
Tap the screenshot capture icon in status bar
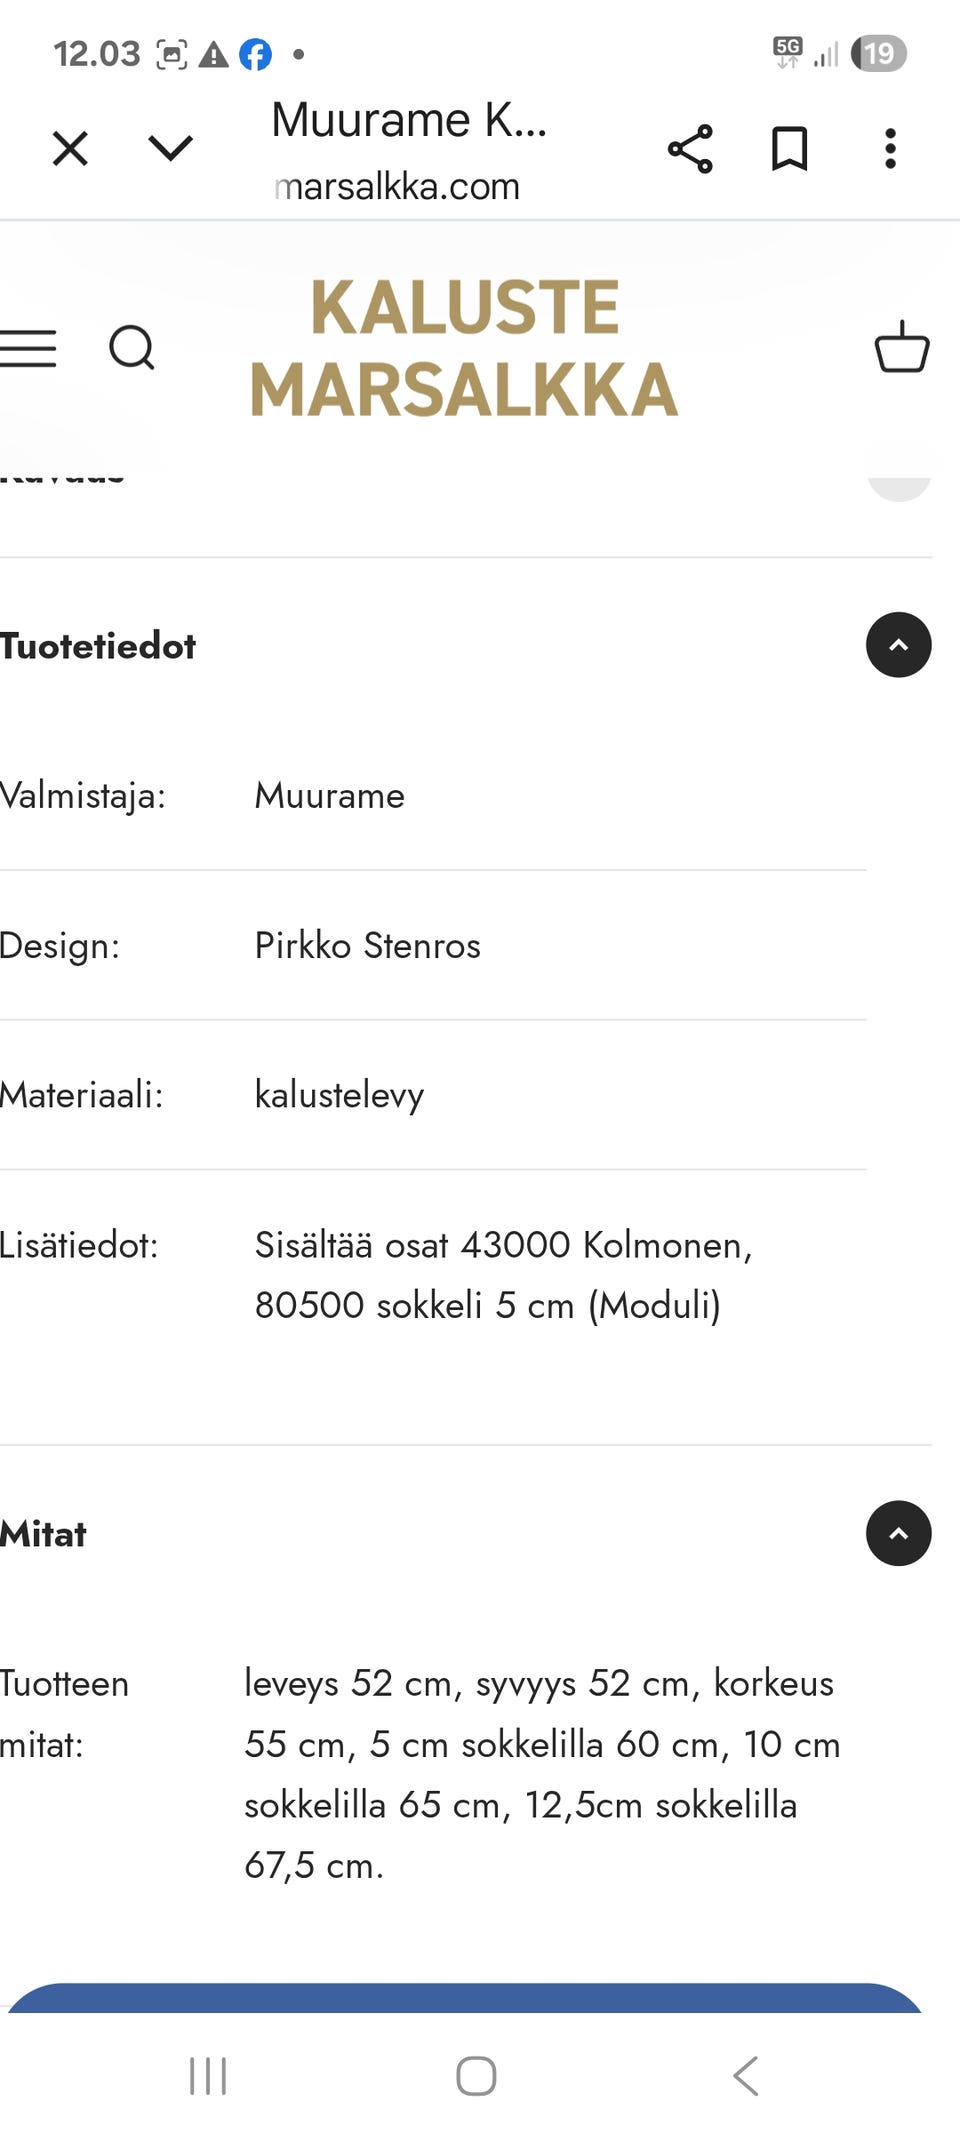[x=172, y=53]
